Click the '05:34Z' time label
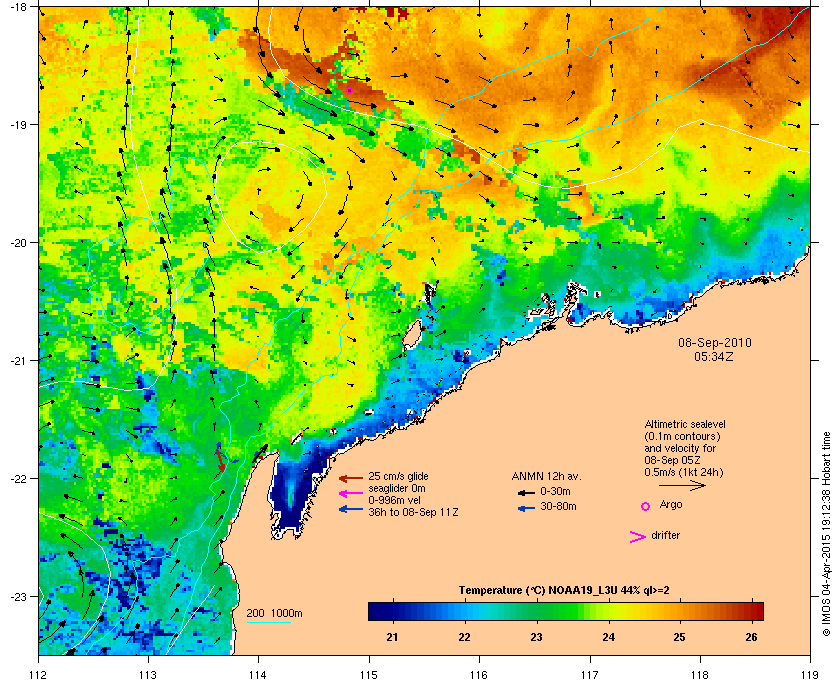Screen dimensions: 840x680 coord(714,356)
